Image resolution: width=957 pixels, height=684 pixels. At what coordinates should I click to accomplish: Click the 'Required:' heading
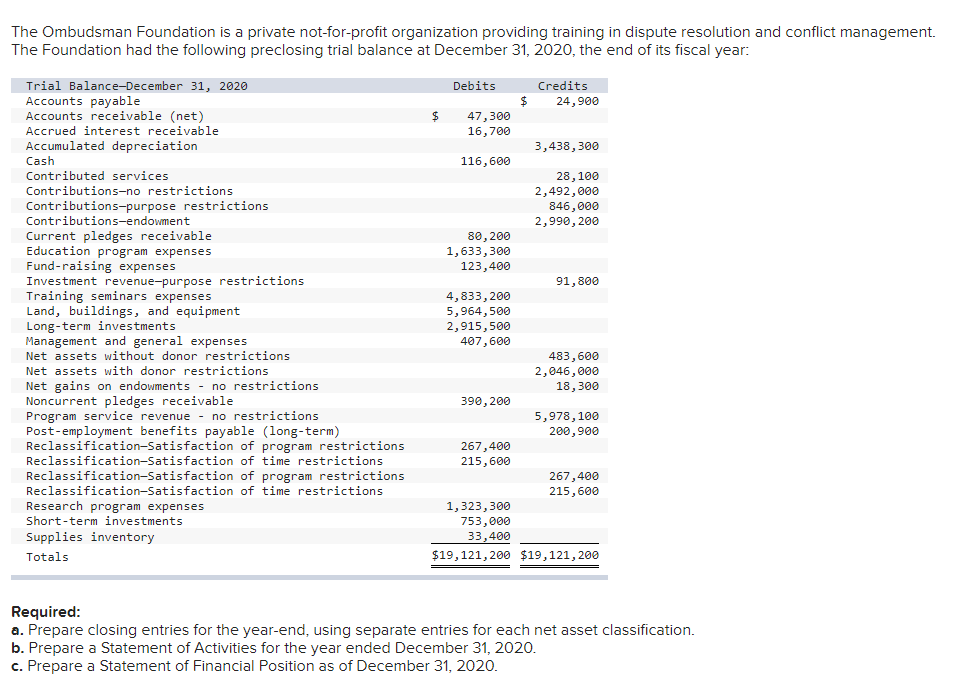point(46,612)
